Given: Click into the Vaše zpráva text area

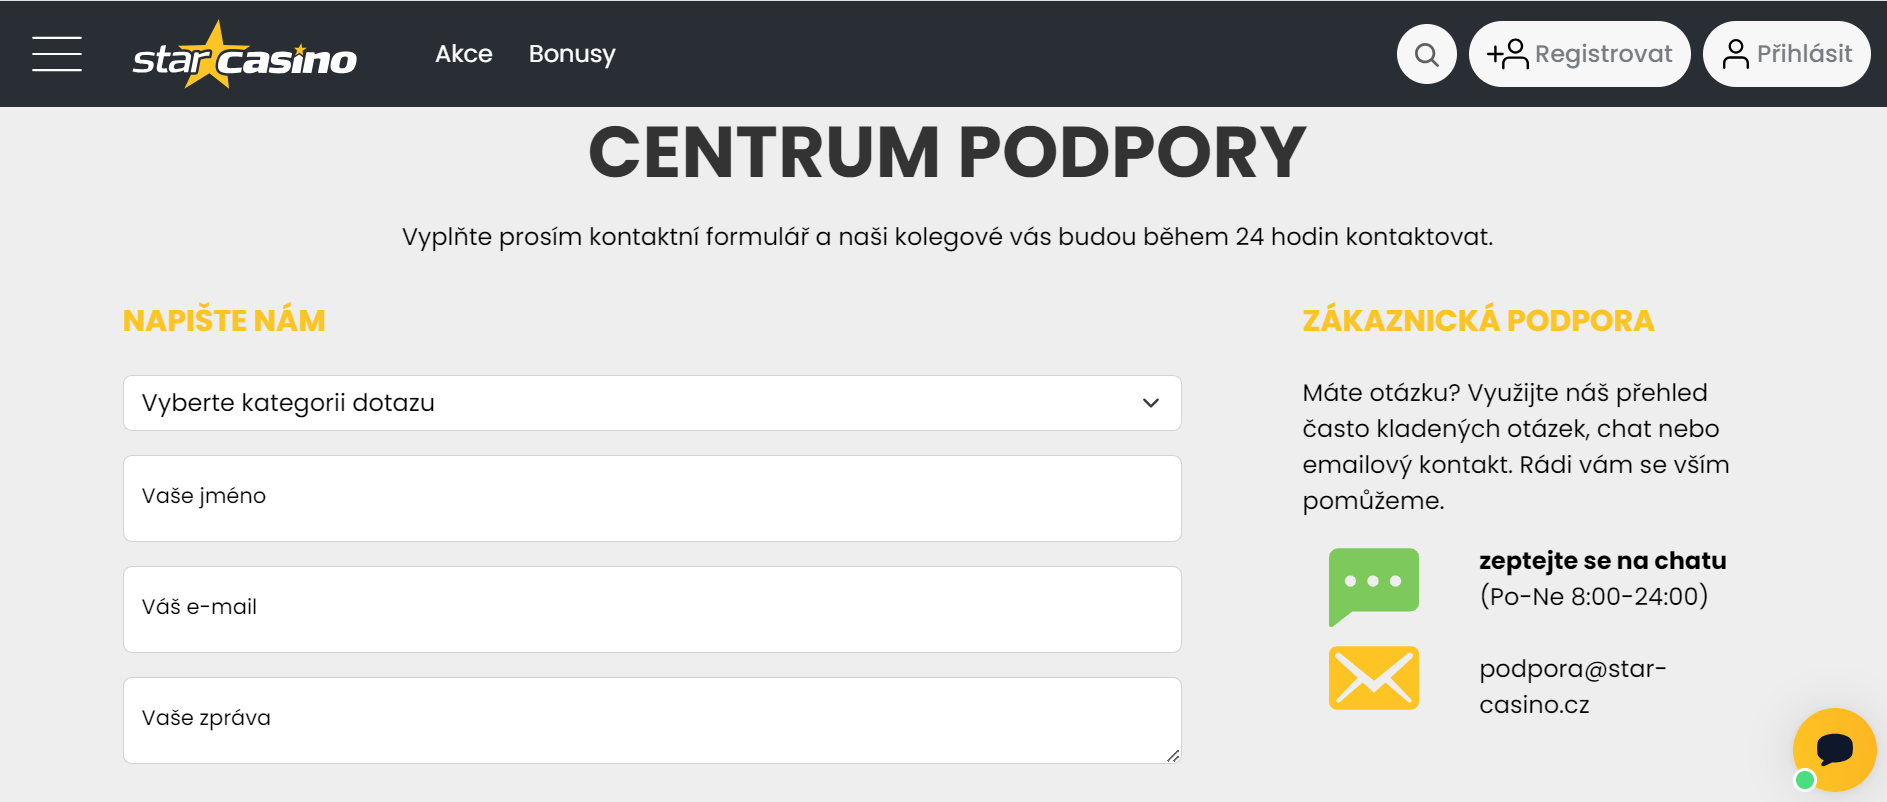Looking at the screenshot, I should click(652, 720).
